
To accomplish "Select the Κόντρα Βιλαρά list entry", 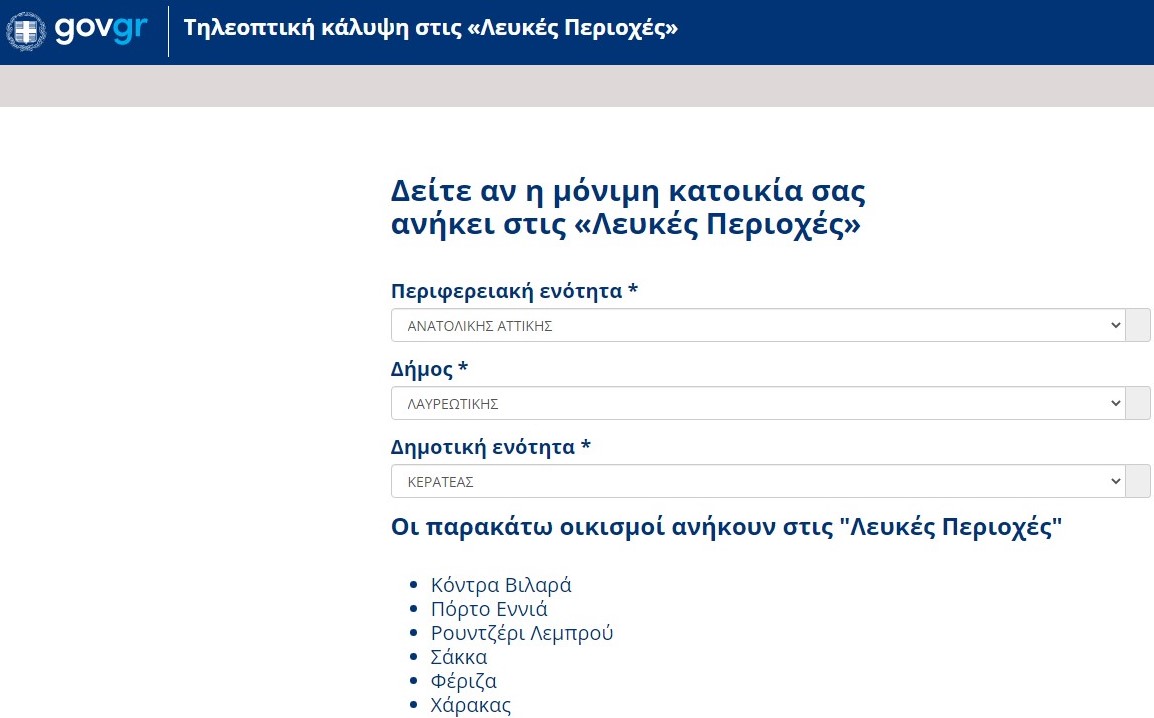I will [501, 585].
